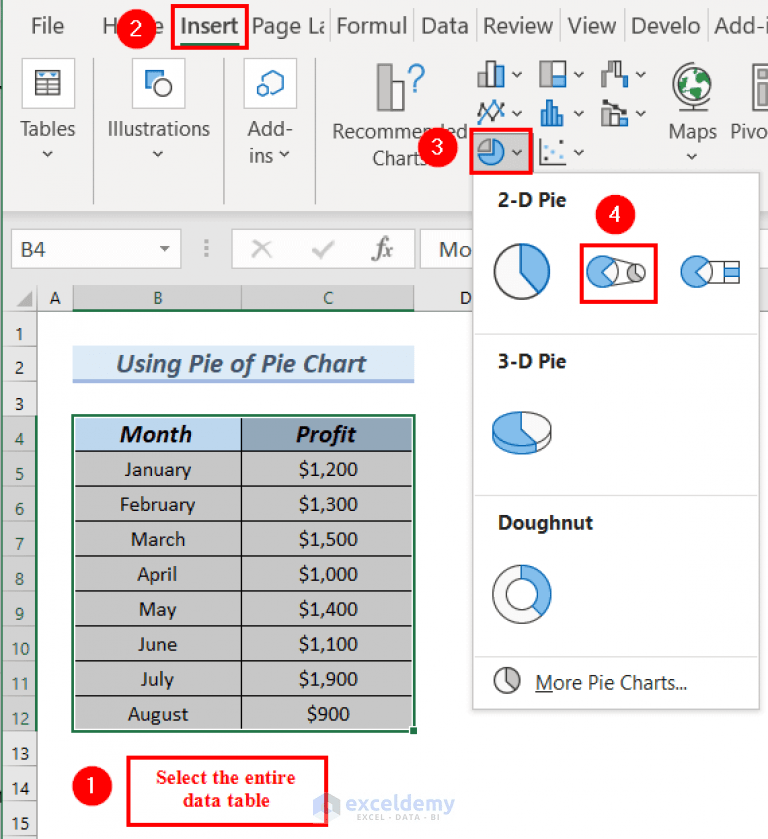Viewport: 768px width, 839px height.
Task: Click Cancel X in formula bar
Action: (x=261, y=249)
